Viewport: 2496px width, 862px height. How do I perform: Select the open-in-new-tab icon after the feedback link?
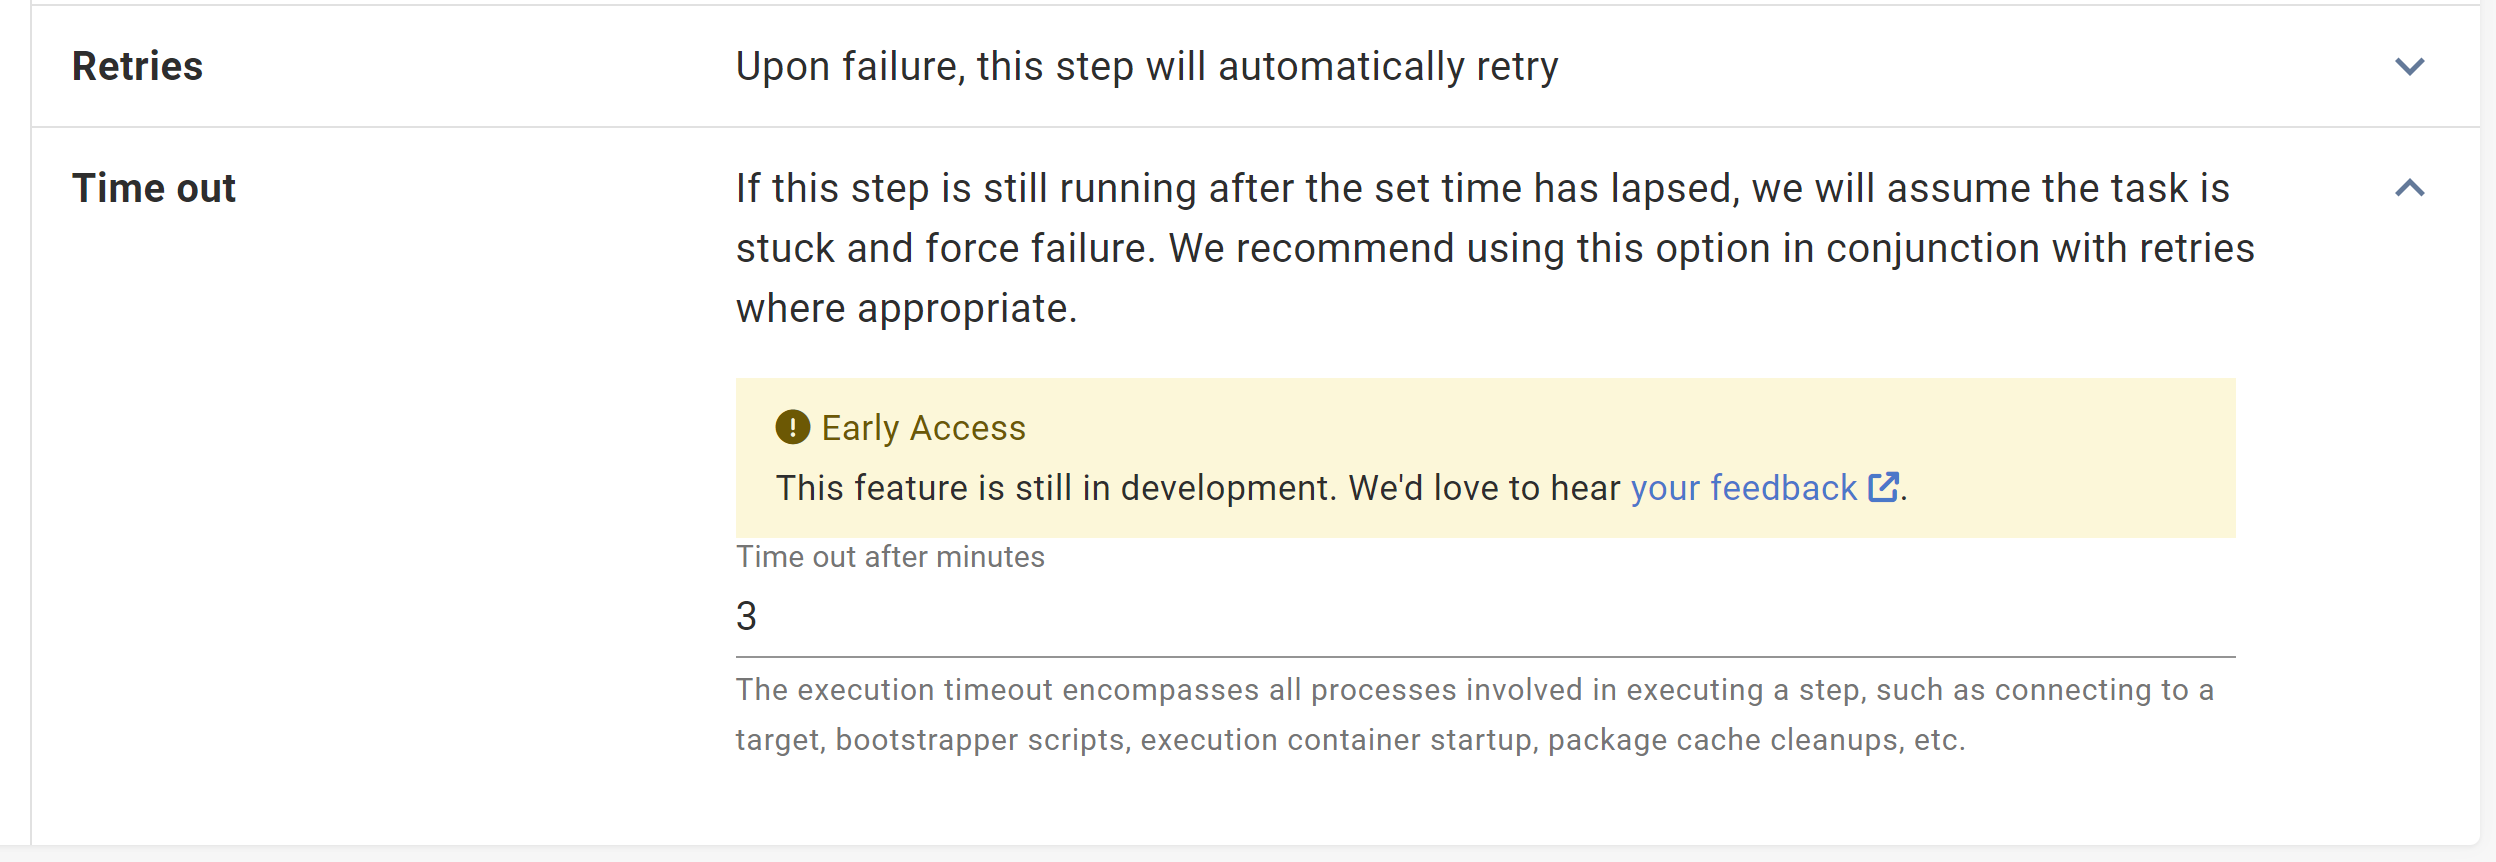1884,487
